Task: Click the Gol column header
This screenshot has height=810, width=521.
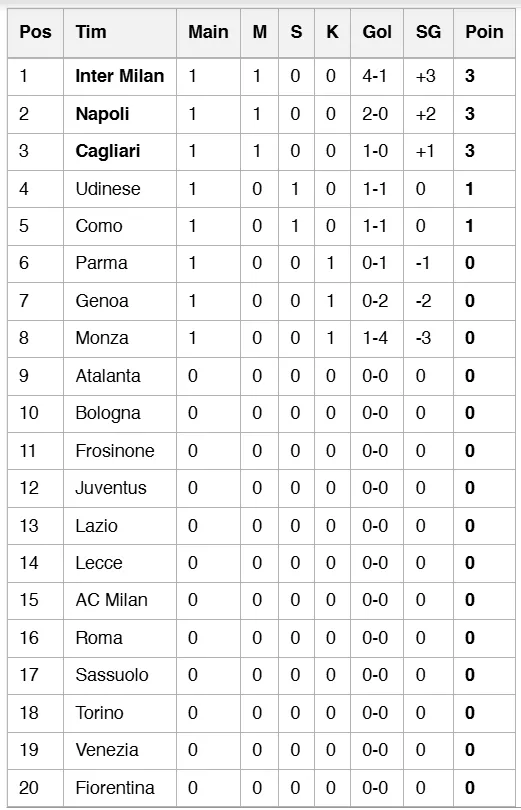Action: coord(377,32)
